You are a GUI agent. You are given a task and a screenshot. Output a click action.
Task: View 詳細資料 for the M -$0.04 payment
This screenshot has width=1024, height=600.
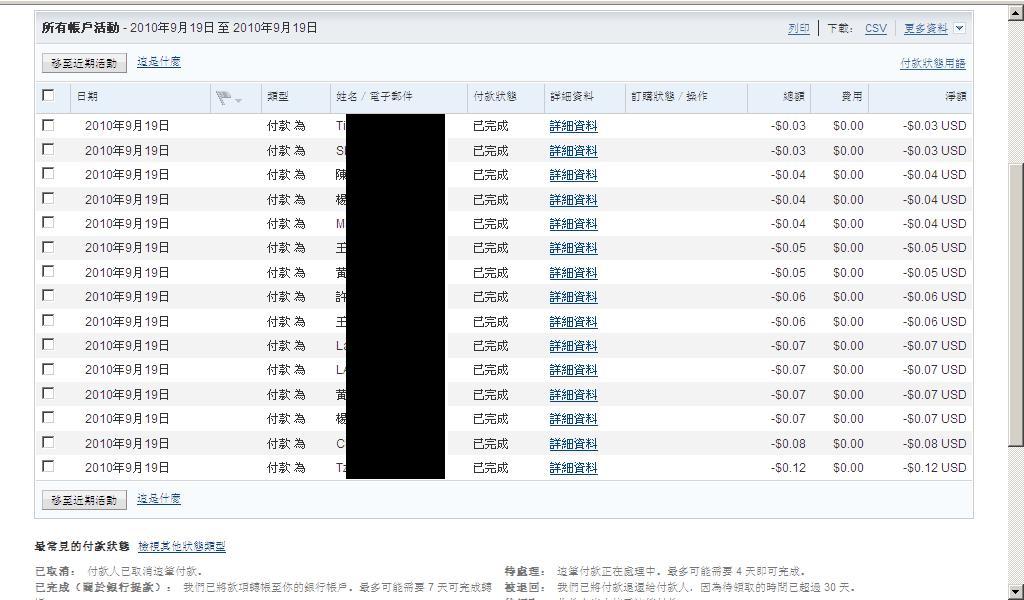click(573, 224)
